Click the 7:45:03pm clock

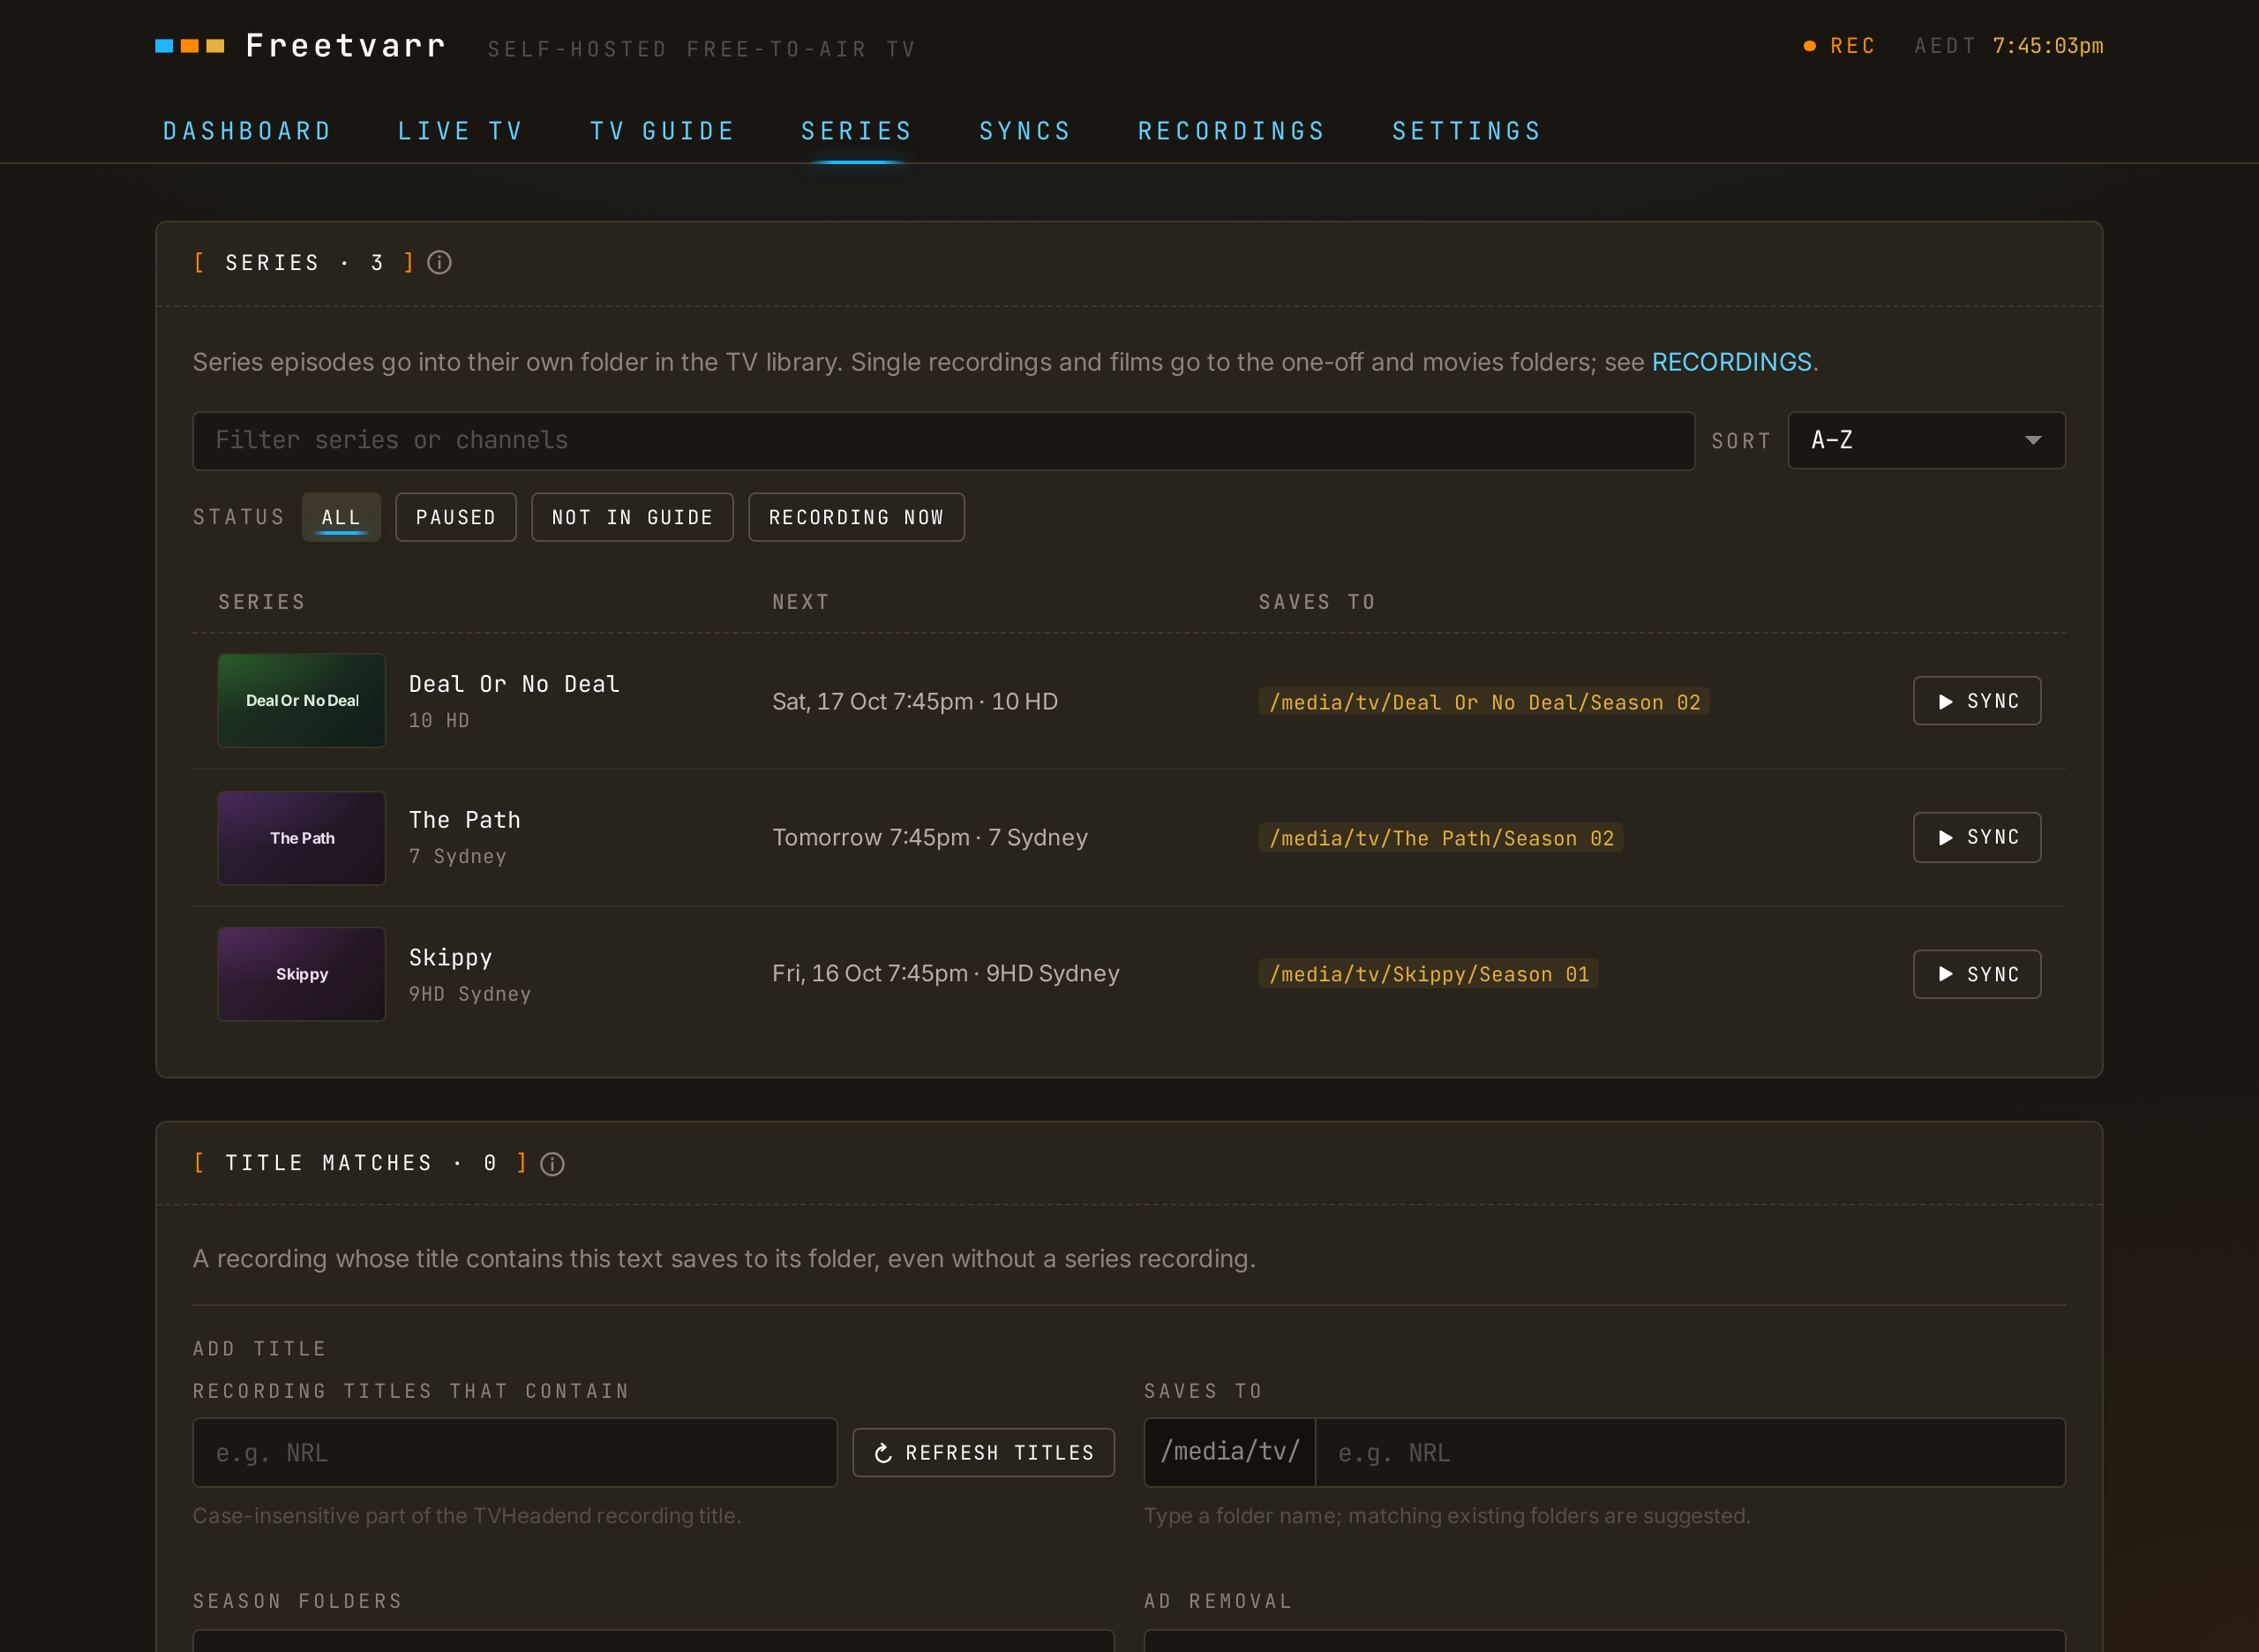click(x=2047, y=46)
